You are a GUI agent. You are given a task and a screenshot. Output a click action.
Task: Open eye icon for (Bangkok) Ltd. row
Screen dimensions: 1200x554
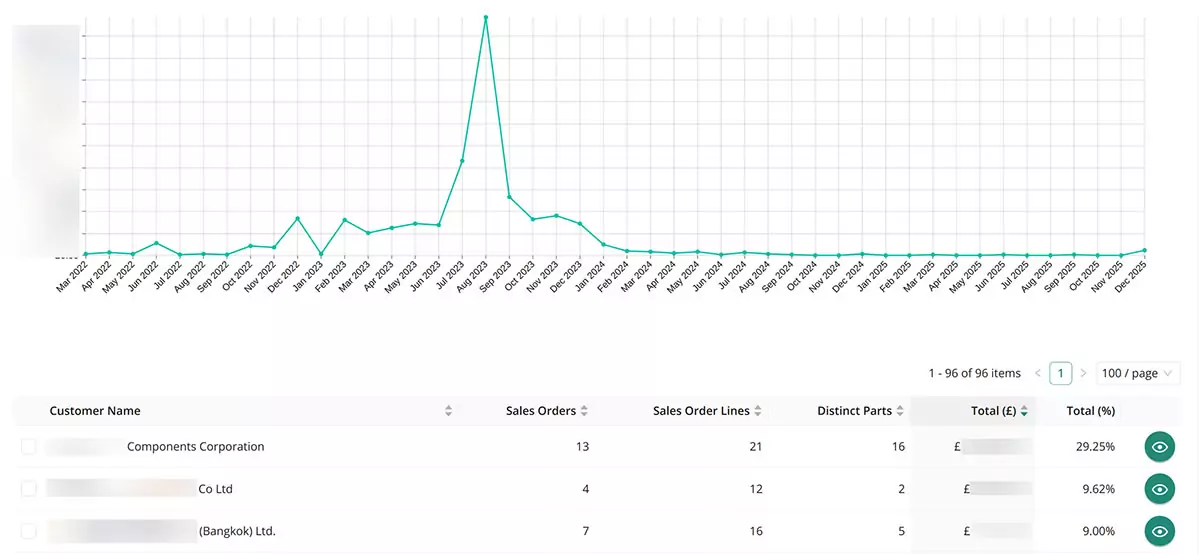point(1159,531)
